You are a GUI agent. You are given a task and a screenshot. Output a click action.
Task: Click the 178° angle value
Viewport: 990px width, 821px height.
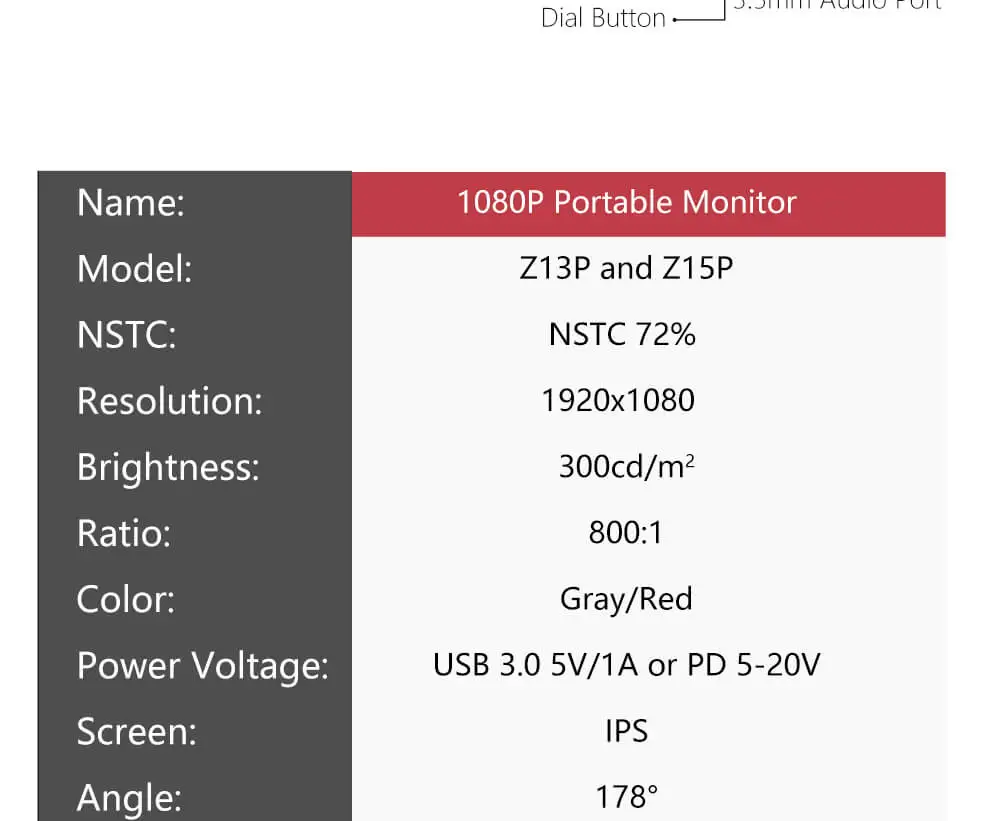click(x=626, y=797)
